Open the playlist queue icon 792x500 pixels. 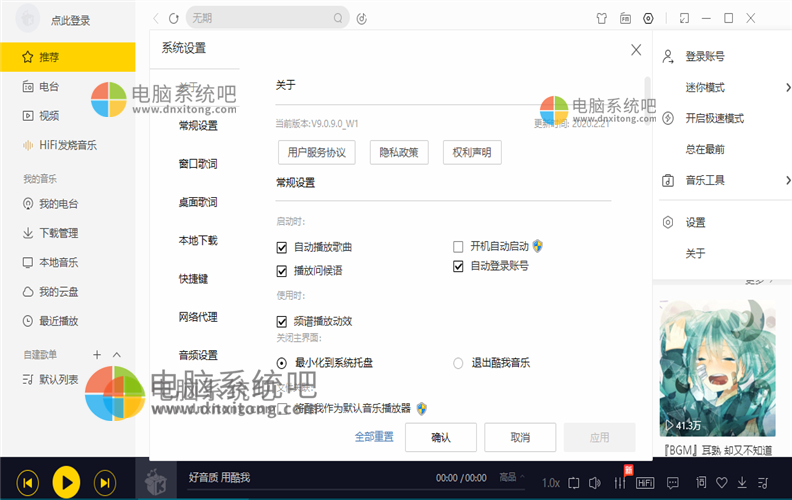tap(763, 483)
